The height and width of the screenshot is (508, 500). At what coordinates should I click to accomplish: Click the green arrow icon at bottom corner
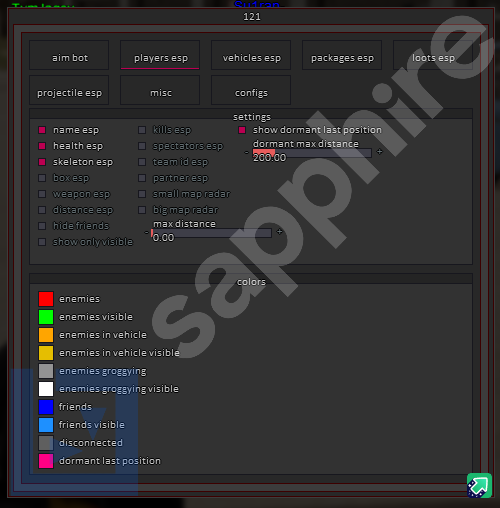coord(479,485)
